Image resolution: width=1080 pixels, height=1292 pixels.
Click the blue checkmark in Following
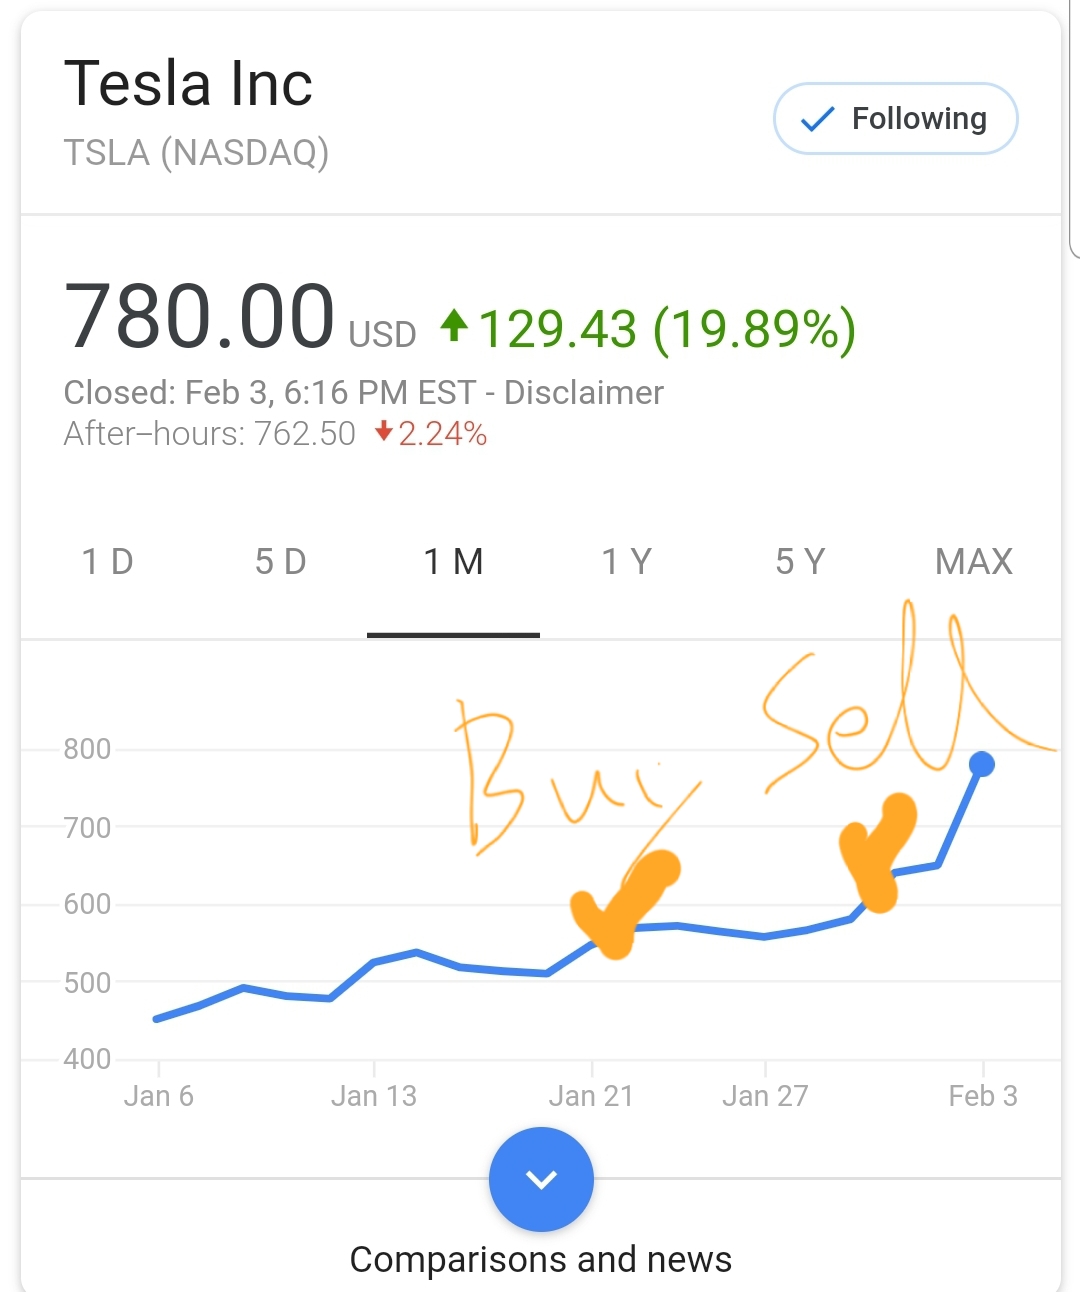(x=817, y=120)
